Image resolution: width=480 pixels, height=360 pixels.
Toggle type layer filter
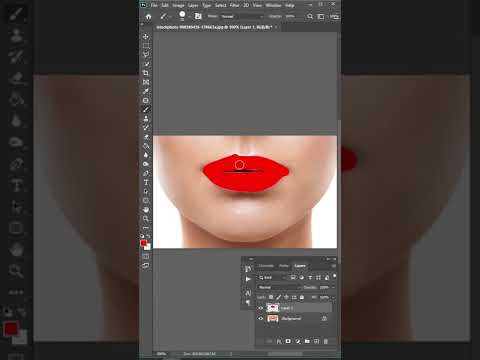[310, 277]
